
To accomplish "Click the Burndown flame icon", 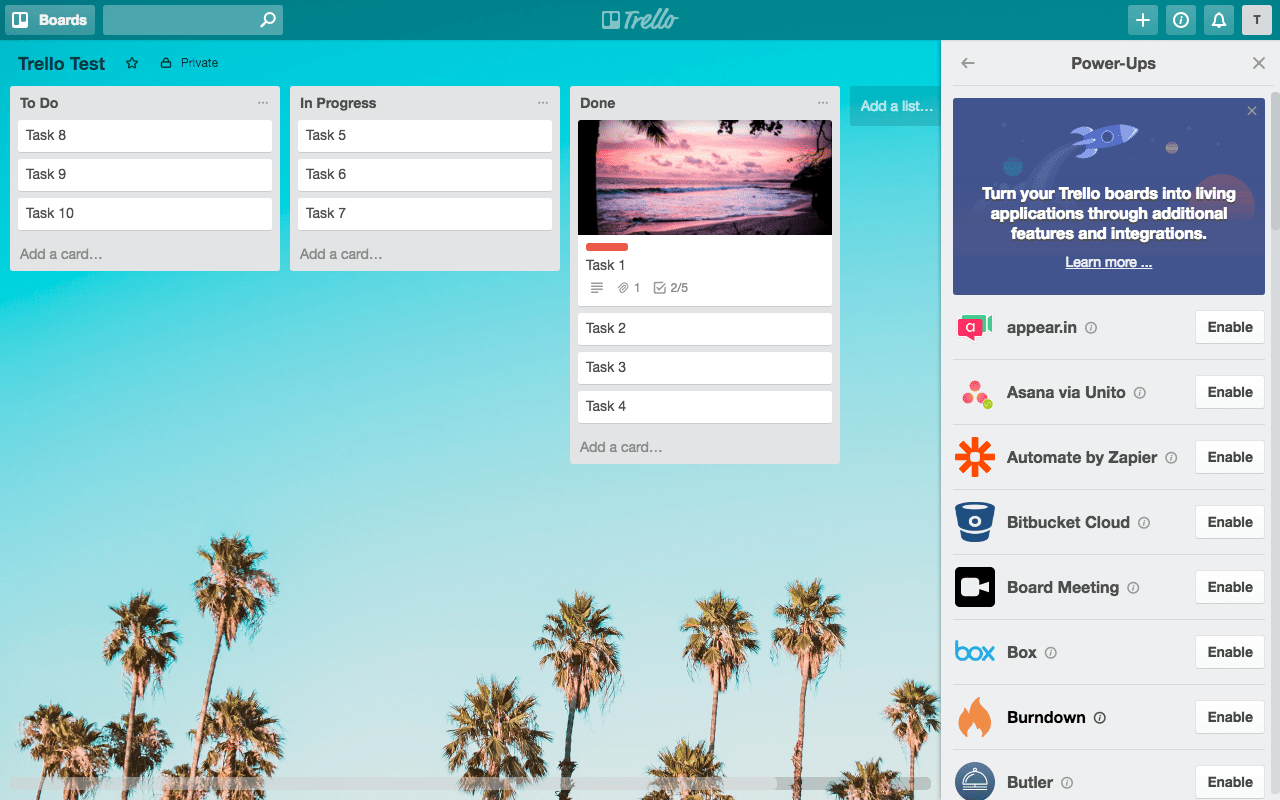I will [975, 717].
